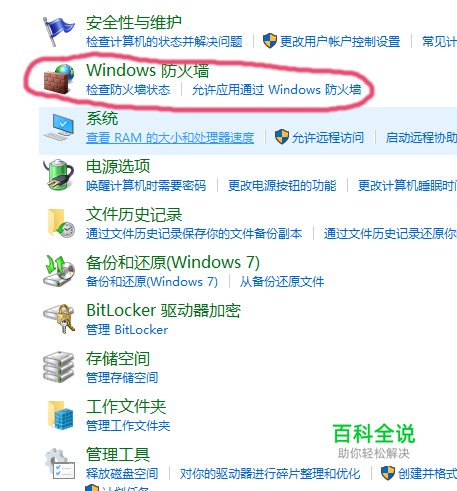Screen dimensions: 457x491
Task: Click the System computer monitor icon
Action: tap(59, 127)
